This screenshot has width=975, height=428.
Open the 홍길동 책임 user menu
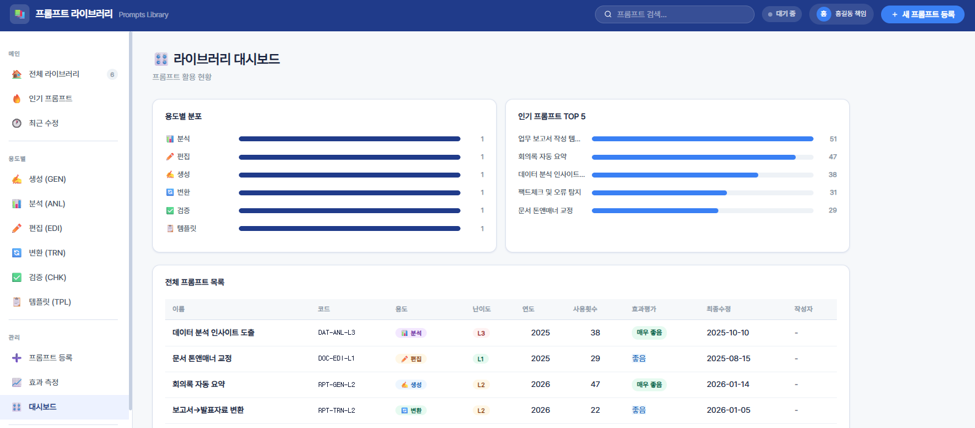point(841,14)
